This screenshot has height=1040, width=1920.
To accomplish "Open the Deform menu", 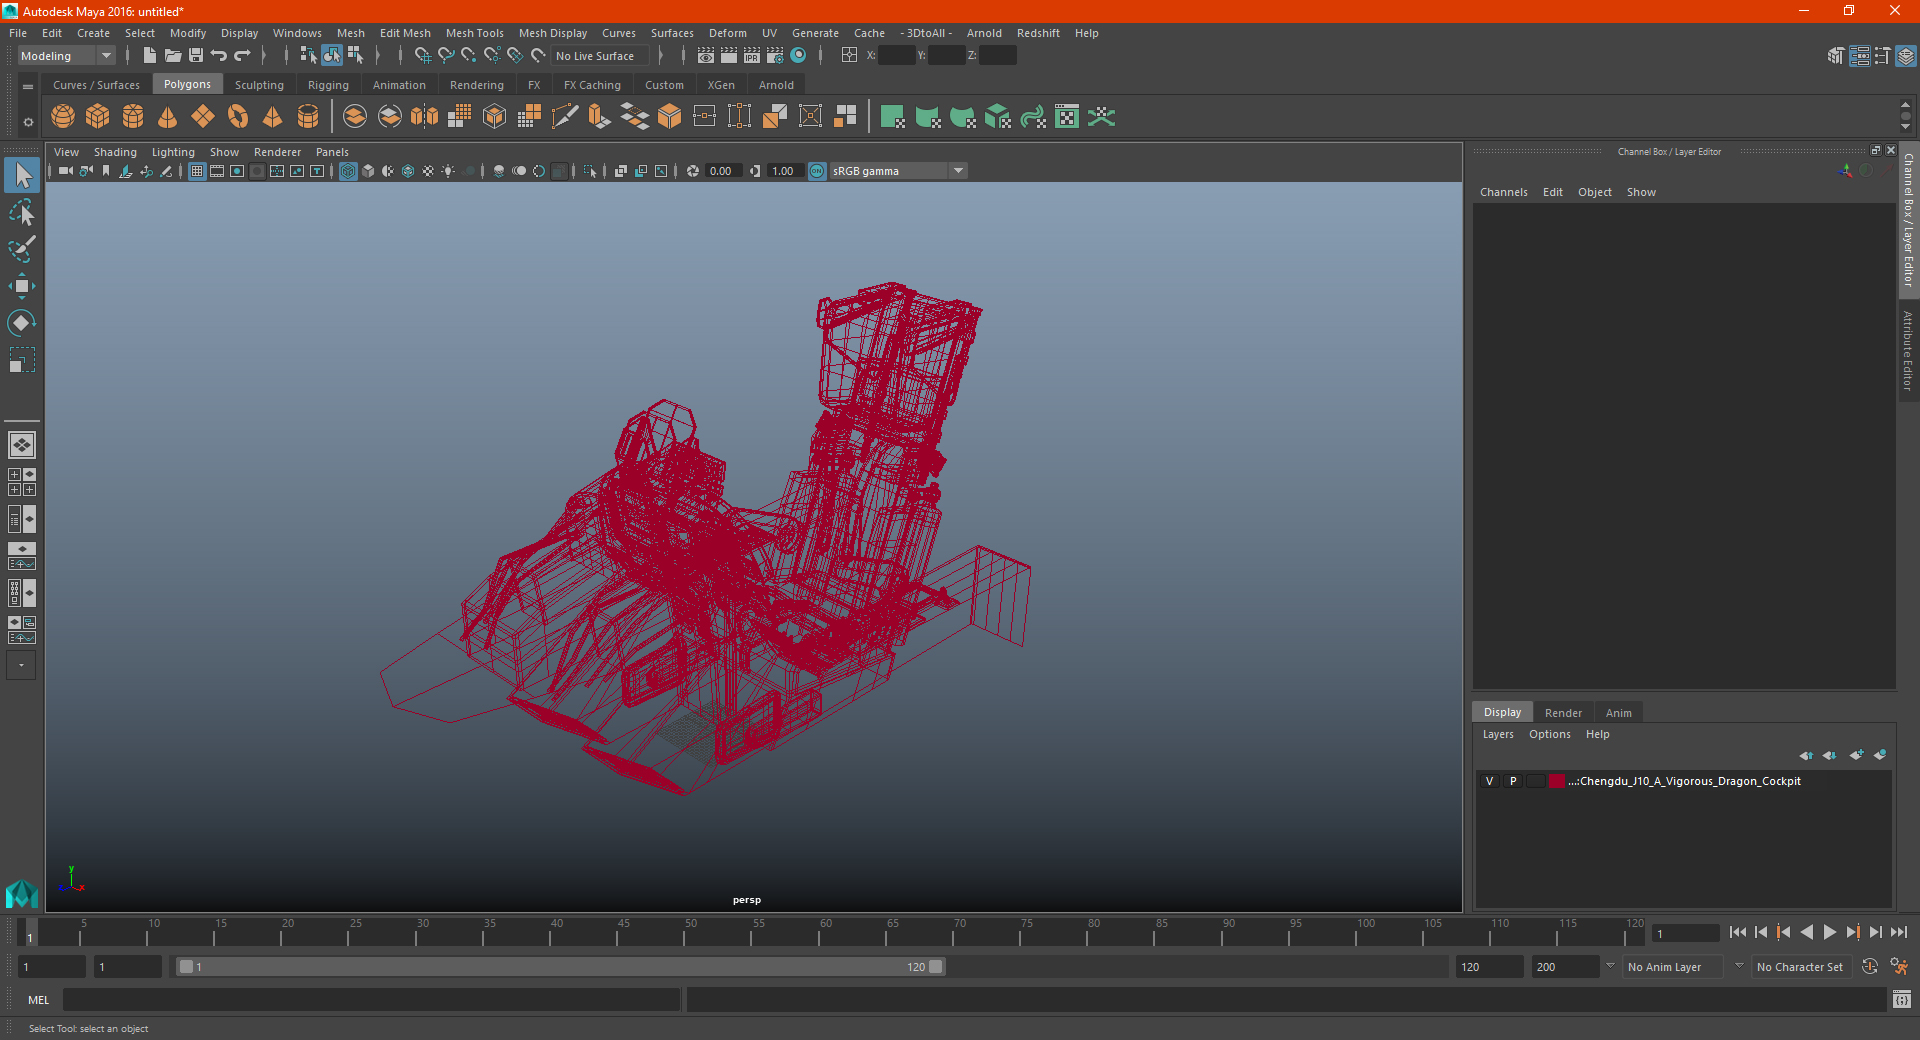I will tap(727, 33).
